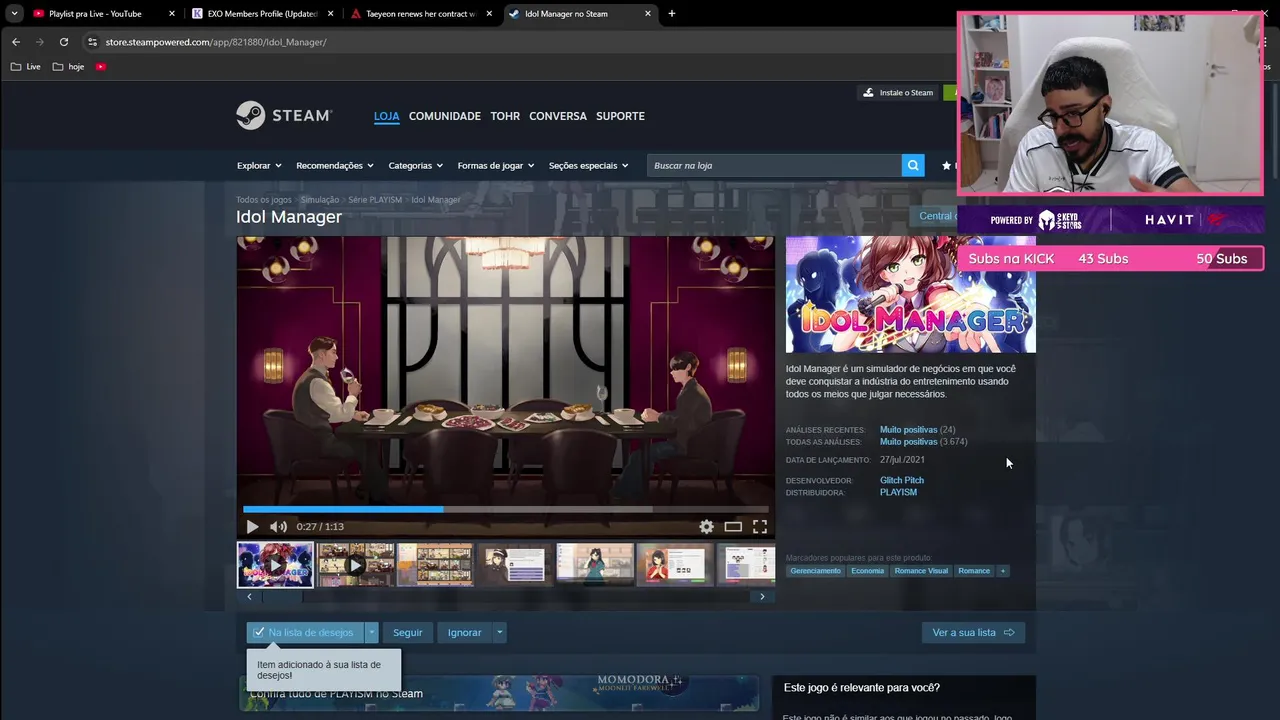Seek on the video progress bar
The width and height of the screenshot is (1280, 720).
pos(505,509)
